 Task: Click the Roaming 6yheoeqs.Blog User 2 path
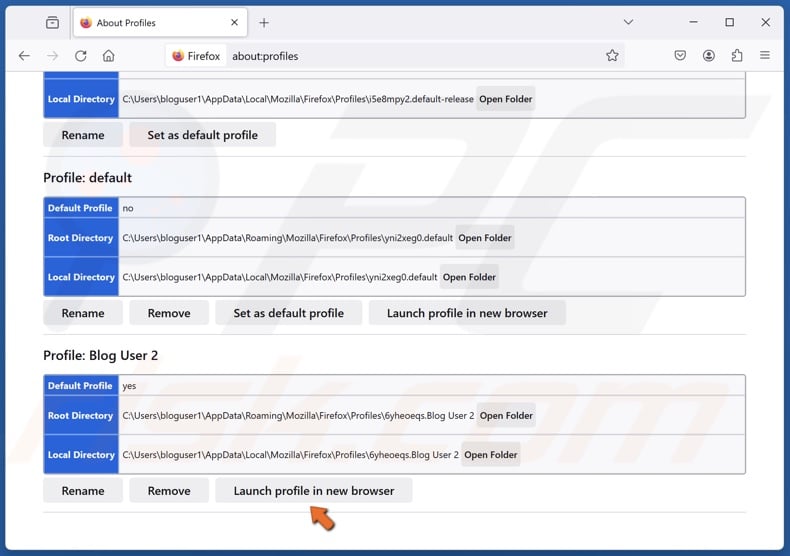298,415
